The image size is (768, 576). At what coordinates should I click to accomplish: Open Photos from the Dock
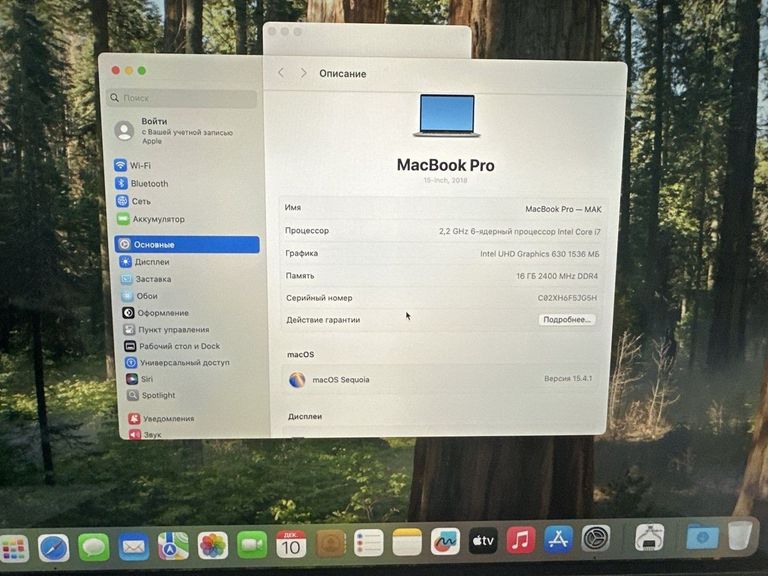pos(213,546)
